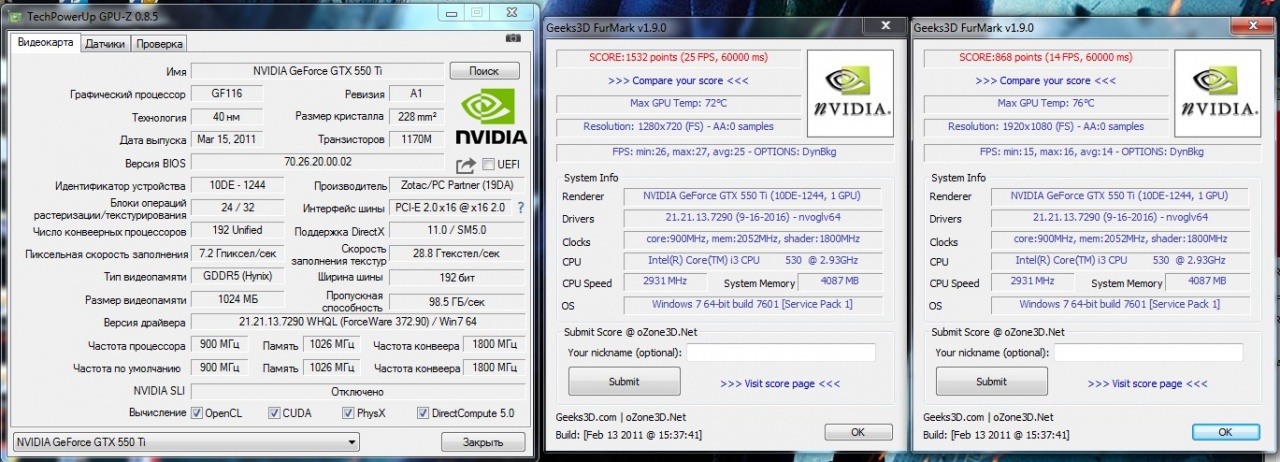1280x462 pixels.
Task: Click nickname field in the 868-point FurMark window
Action: click(x=1148, y=352)
